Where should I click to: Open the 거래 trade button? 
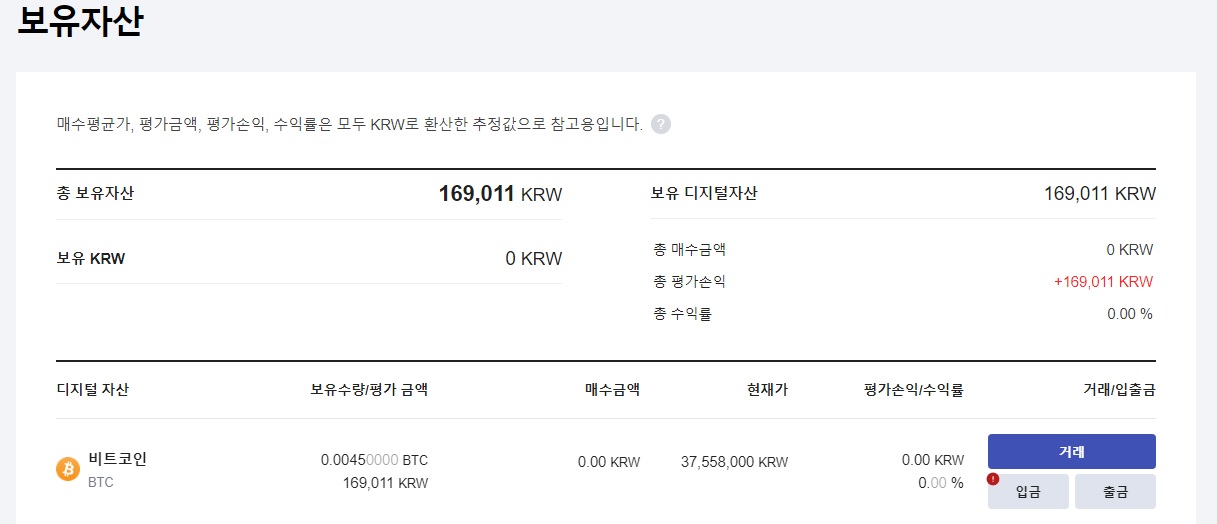(x=1072, y=452)
